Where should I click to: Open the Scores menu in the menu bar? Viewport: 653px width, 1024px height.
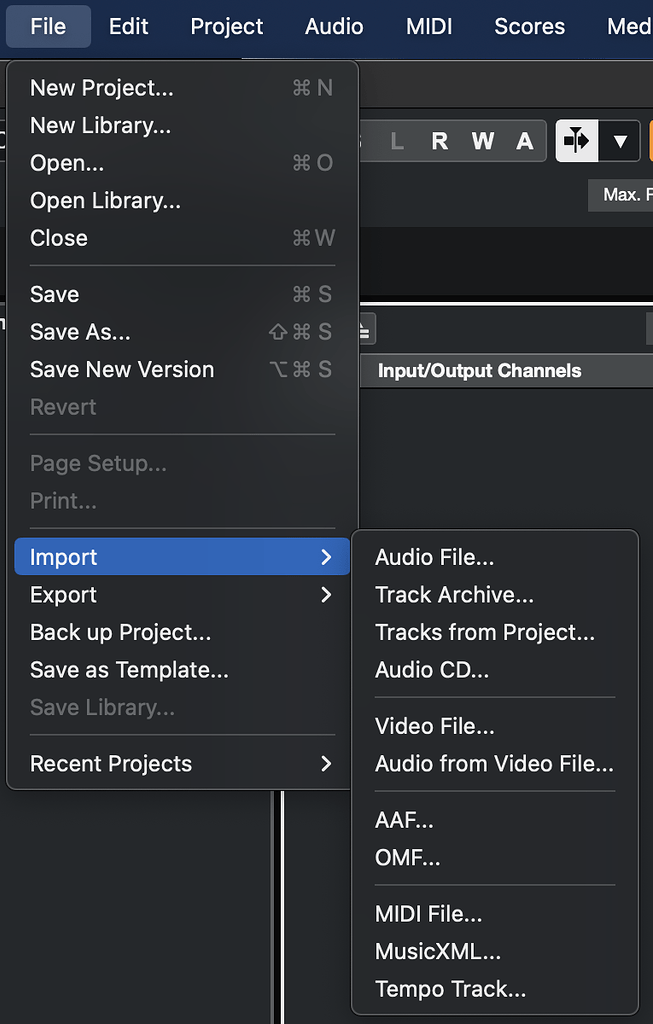(529, 27)
